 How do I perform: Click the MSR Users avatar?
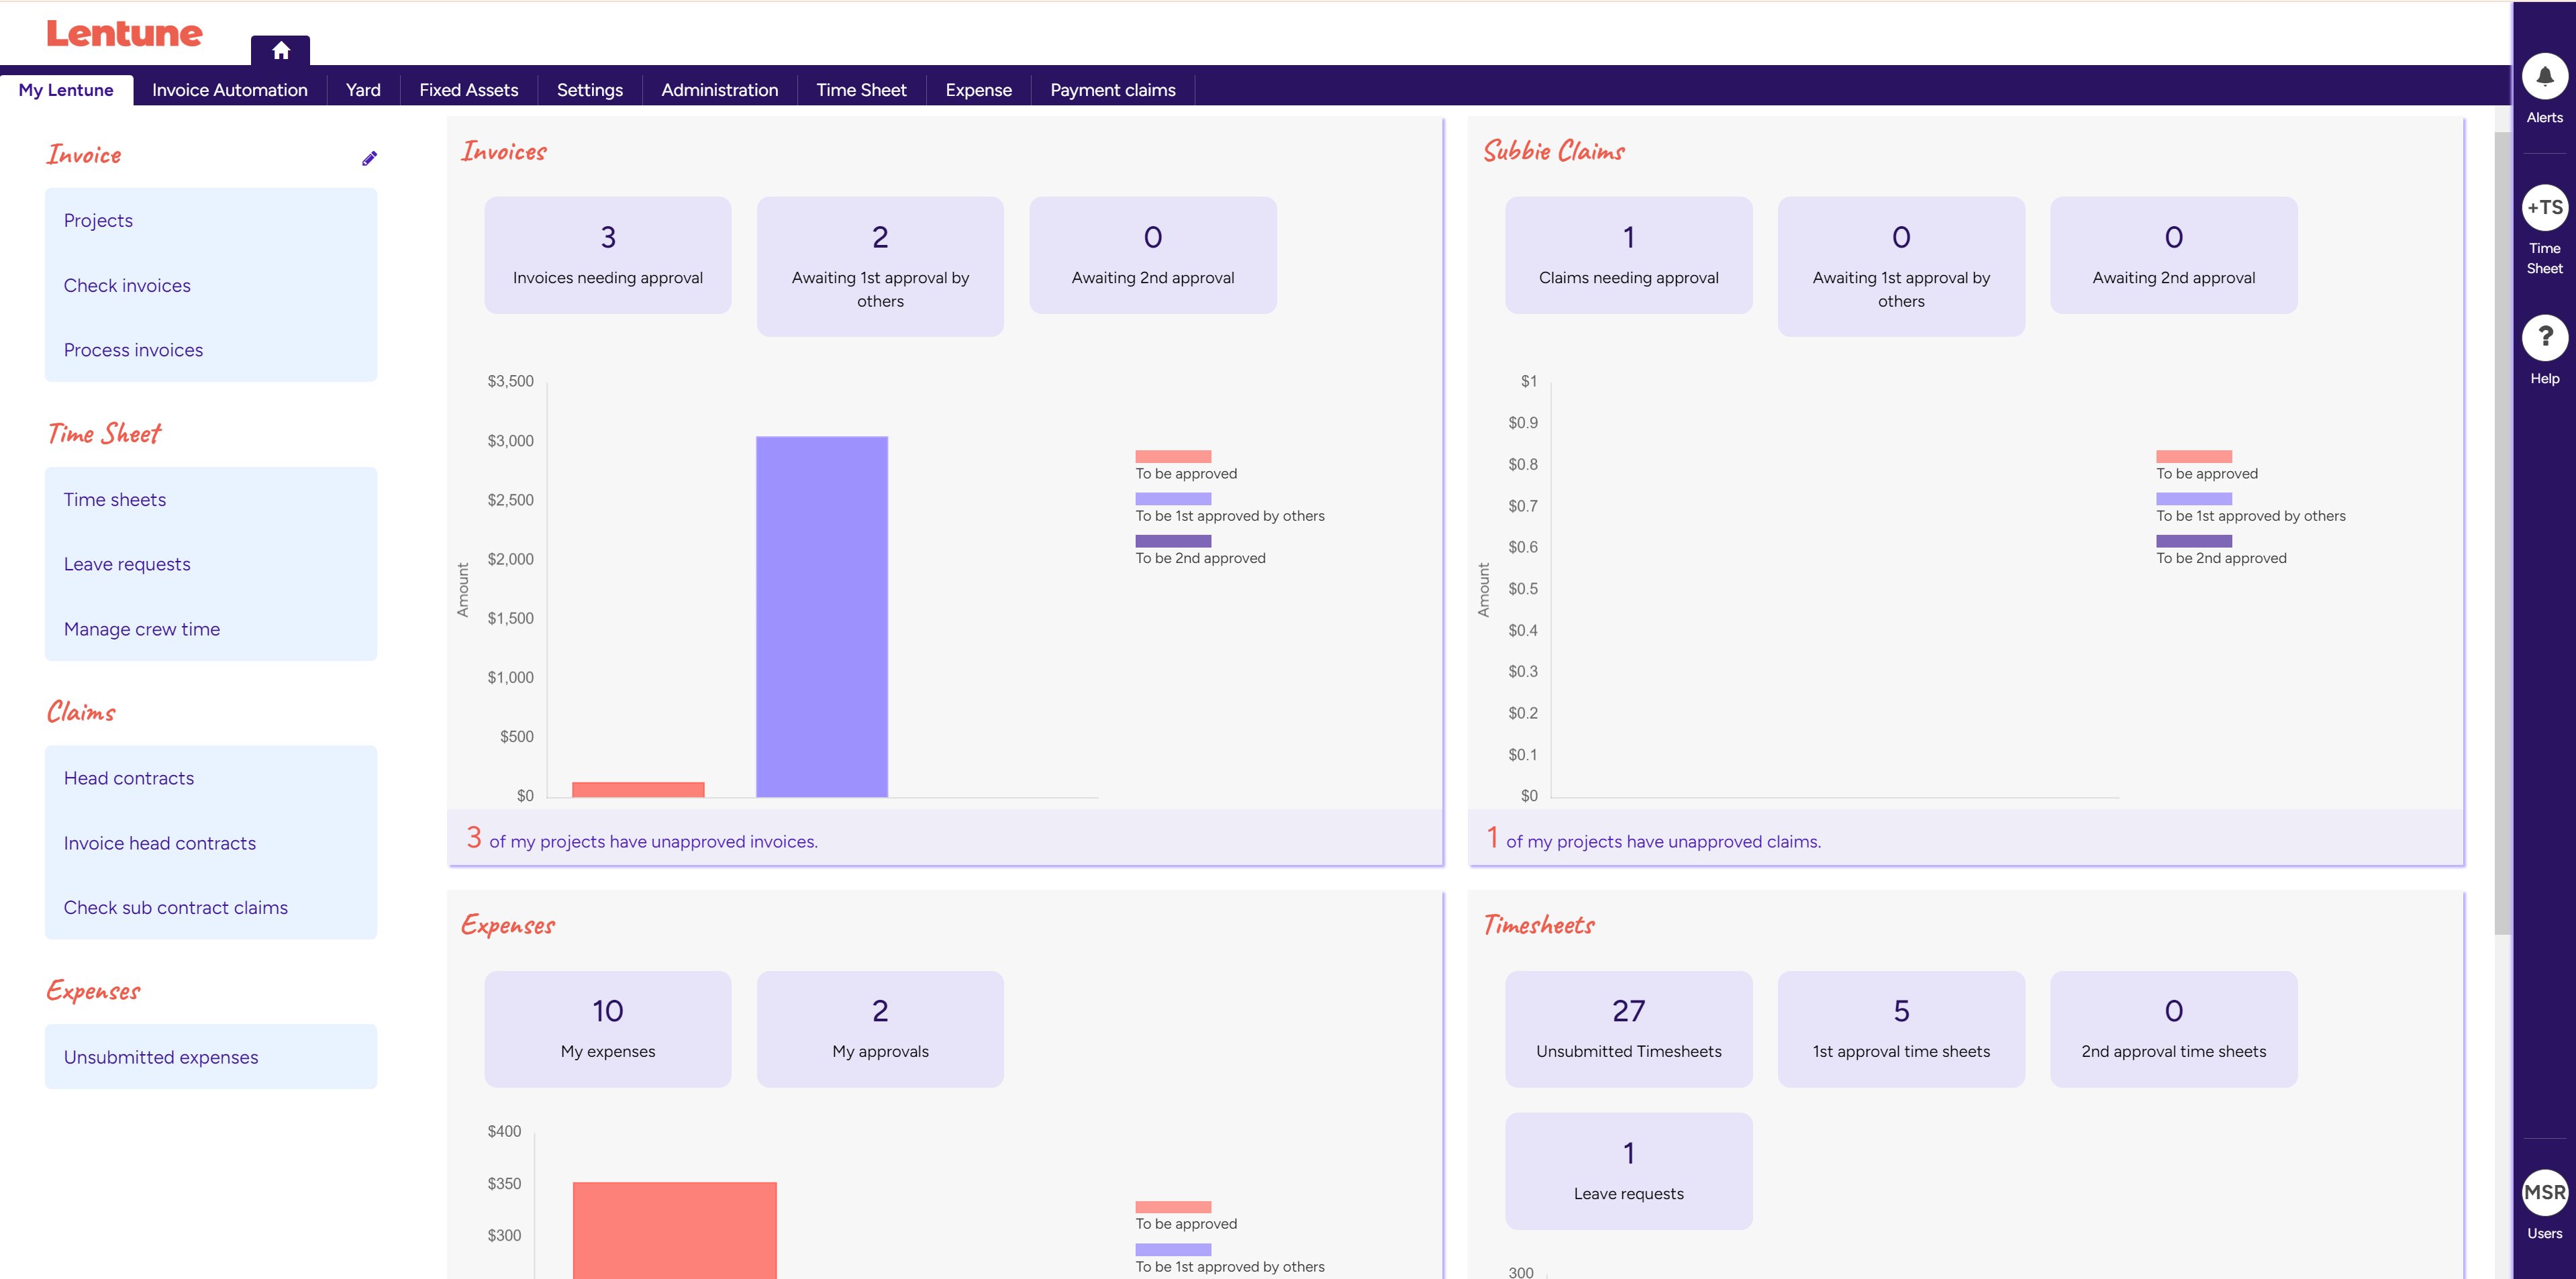click(2544, 1192)
